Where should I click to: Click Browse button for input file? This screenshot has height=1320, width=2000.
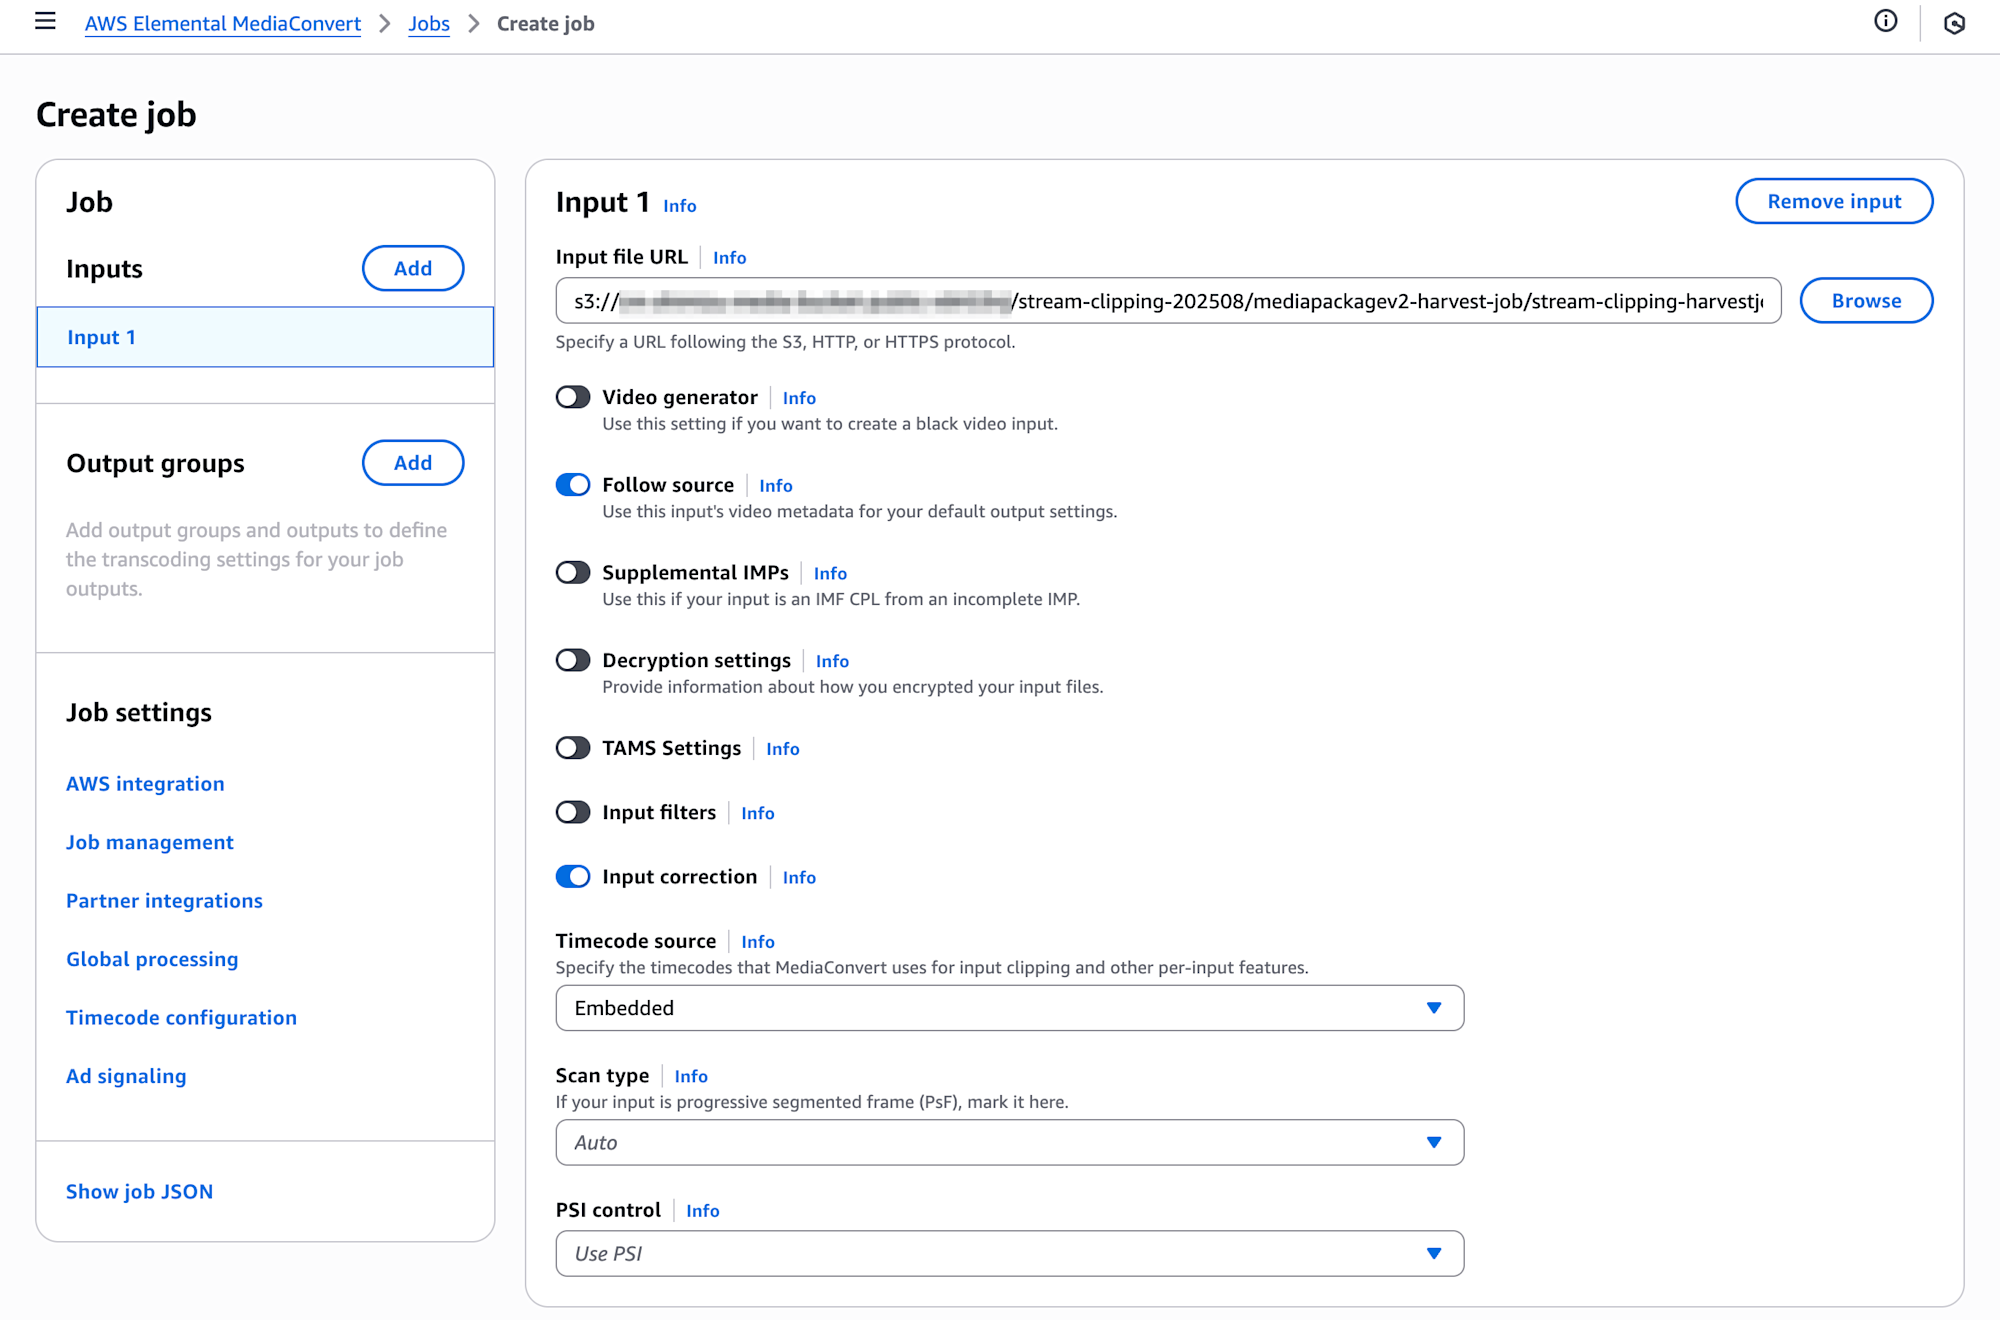(1866, 300)
